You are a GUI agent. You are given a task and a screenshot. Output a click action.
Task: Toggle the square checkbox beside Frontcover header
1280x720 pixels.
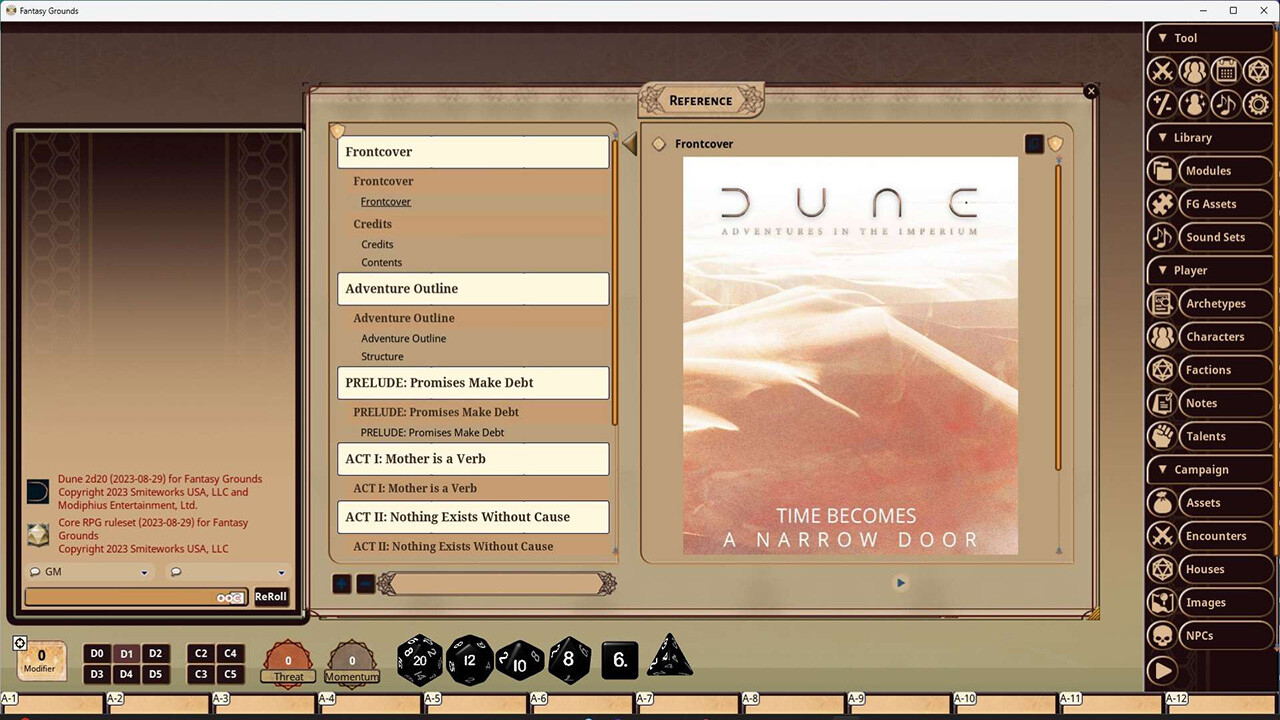pyautogui.click(x=1033, y=143)
